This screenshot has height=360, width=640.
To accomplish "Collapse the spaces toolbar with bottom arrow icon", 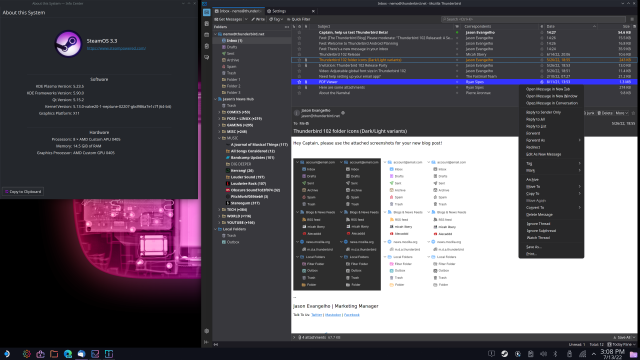I will click(207, 342).
